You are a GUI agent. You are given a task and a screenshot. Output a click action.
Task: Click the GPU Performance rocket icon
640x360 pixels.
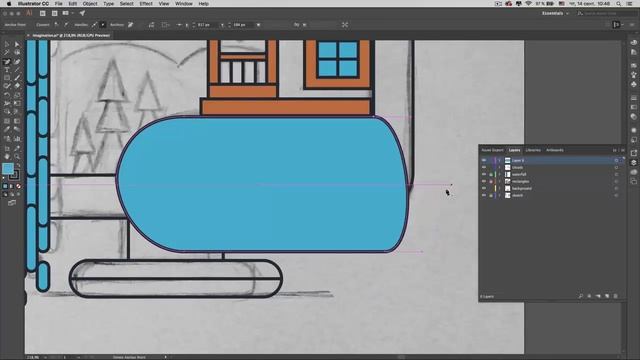(x=82, y=13)
